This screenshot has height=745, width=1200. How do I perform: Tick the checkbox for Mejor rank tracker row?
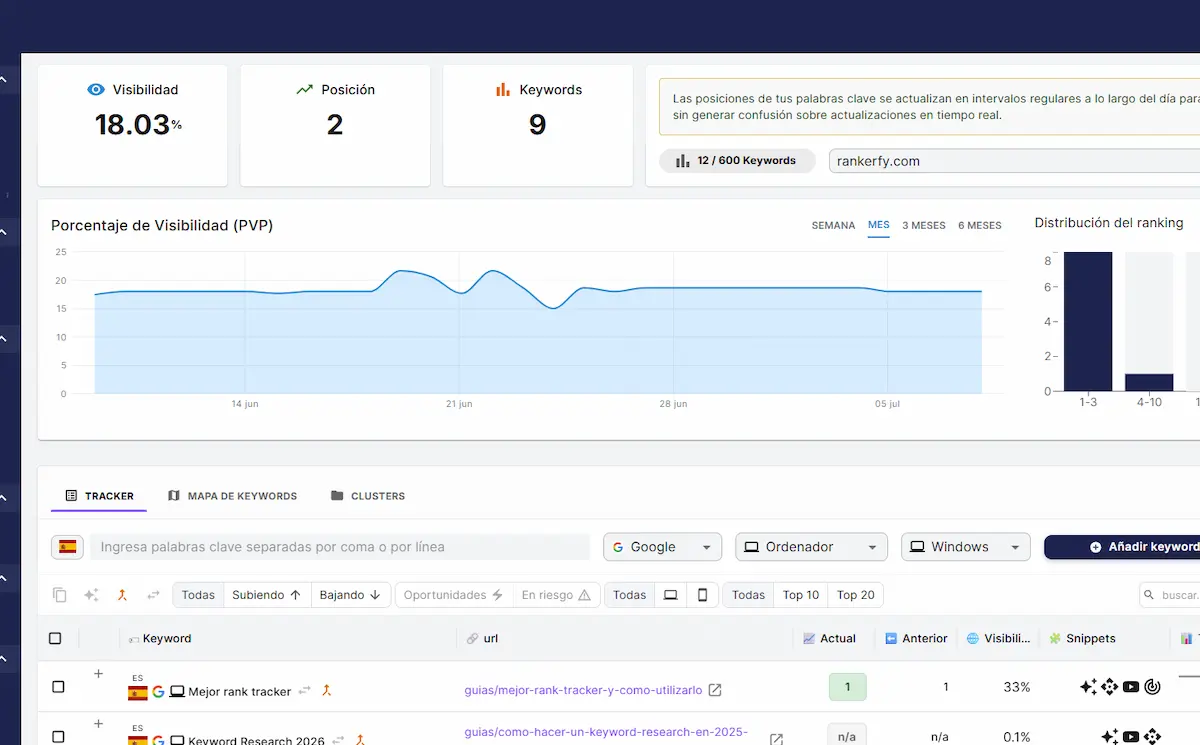tap(58, 687)
